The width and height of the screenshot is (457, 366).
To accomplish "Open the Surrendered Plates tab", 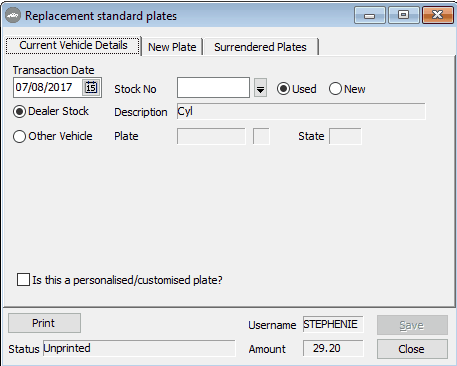I will click(260, 47).
